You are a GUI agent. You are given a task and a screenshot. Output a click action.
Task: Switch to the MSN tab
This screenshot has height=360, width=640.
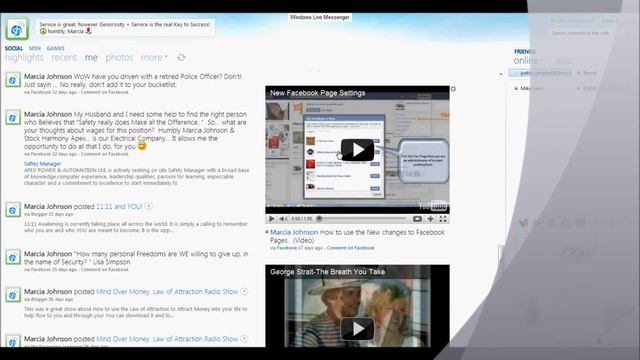(35, 48)
